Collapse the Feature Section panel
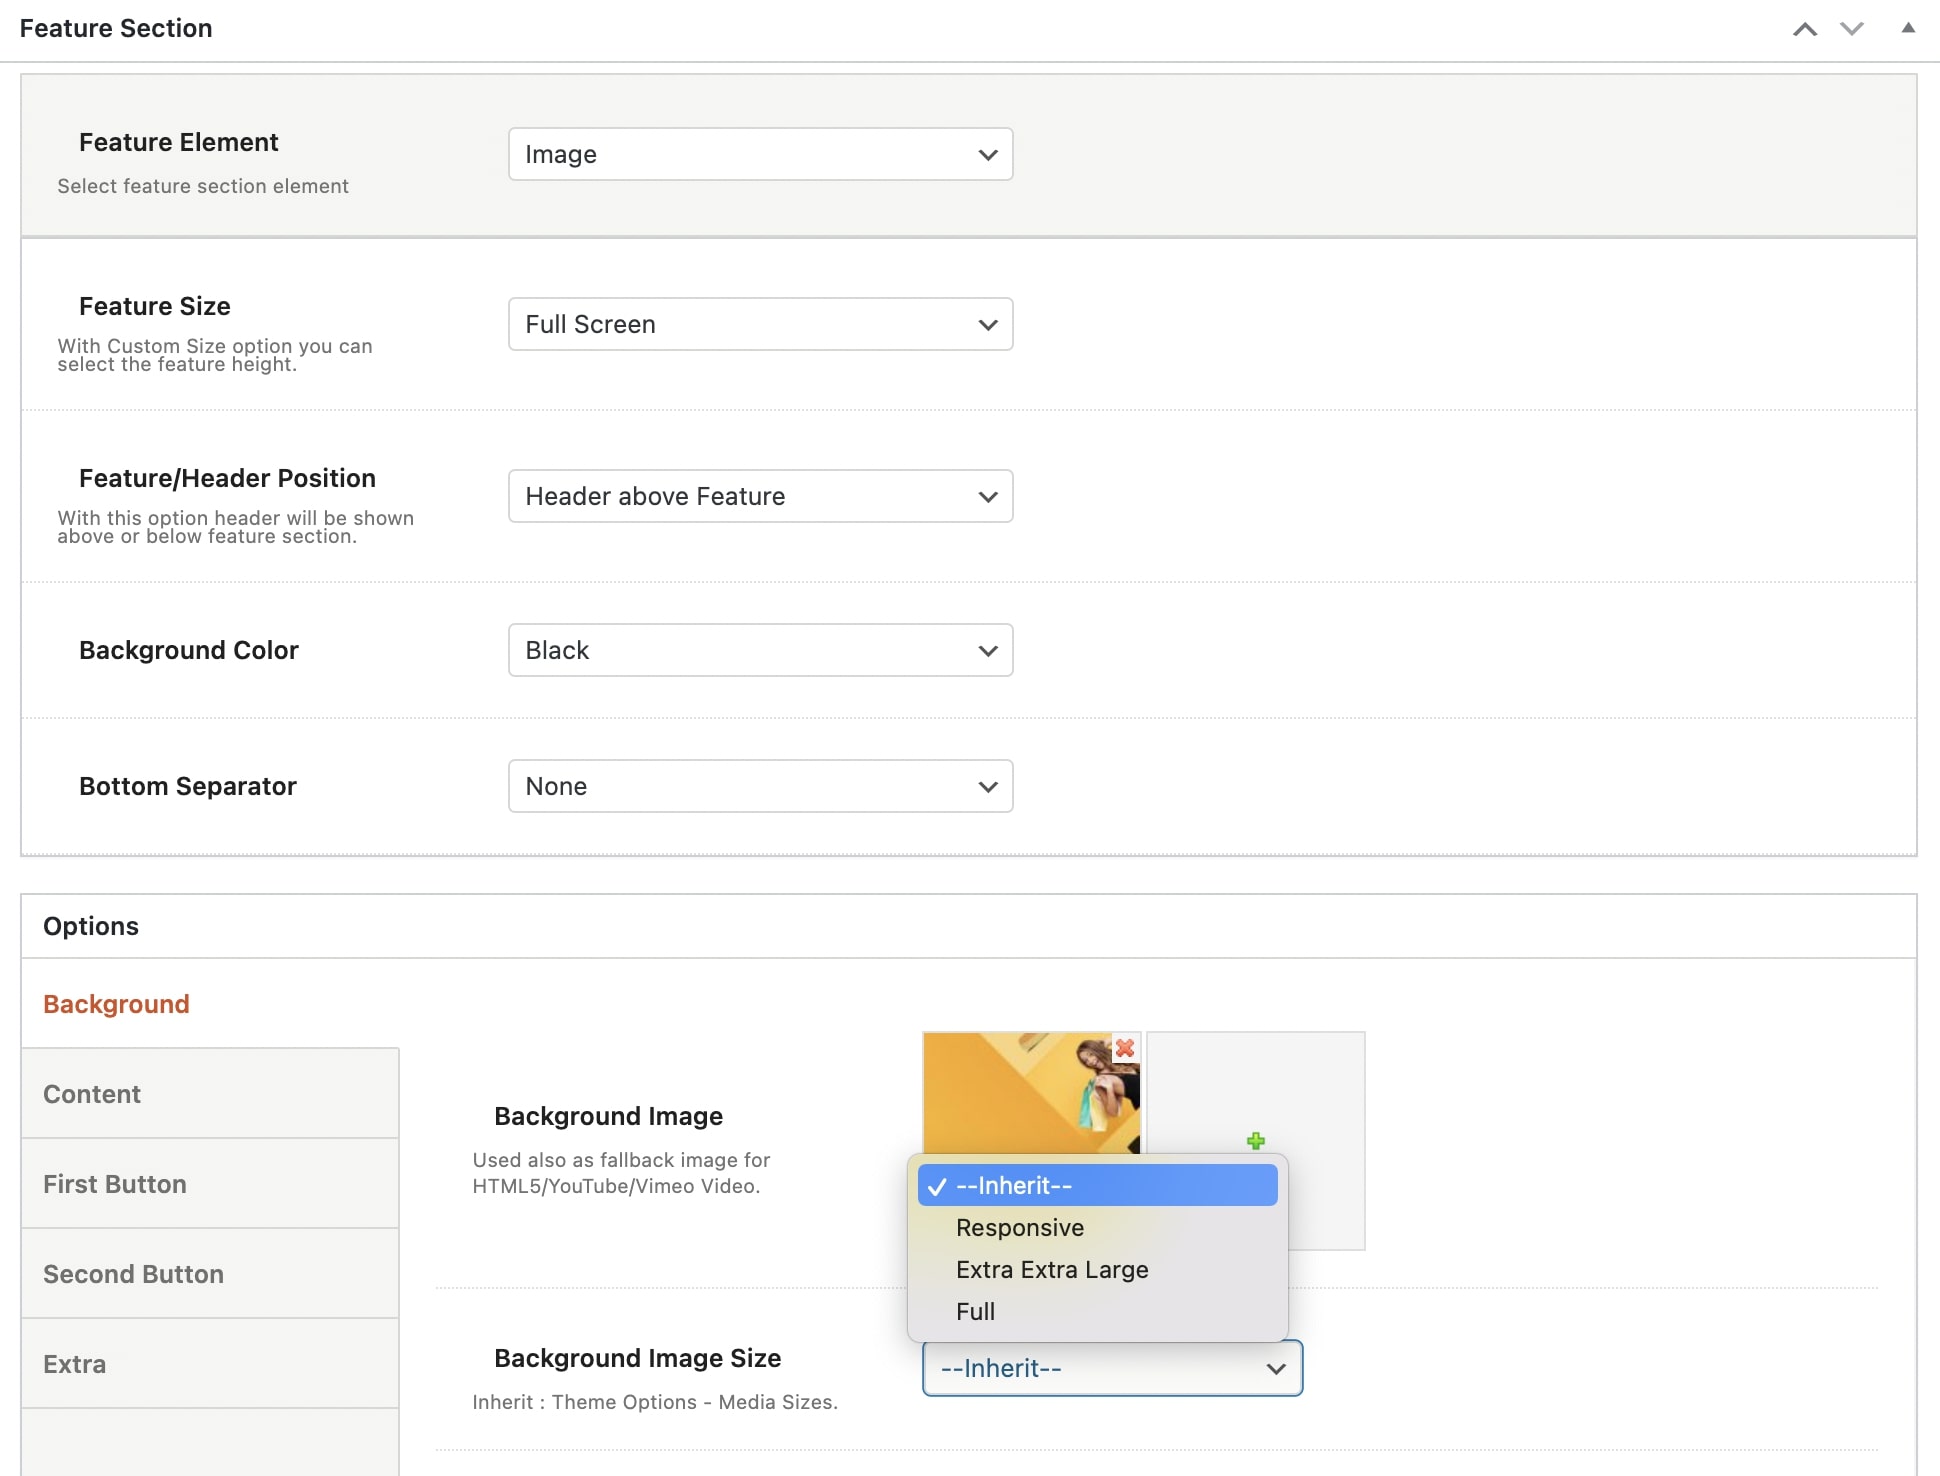This screenshot has height=1476, width=1940. pyautogui.click(x=1908, y=29)
